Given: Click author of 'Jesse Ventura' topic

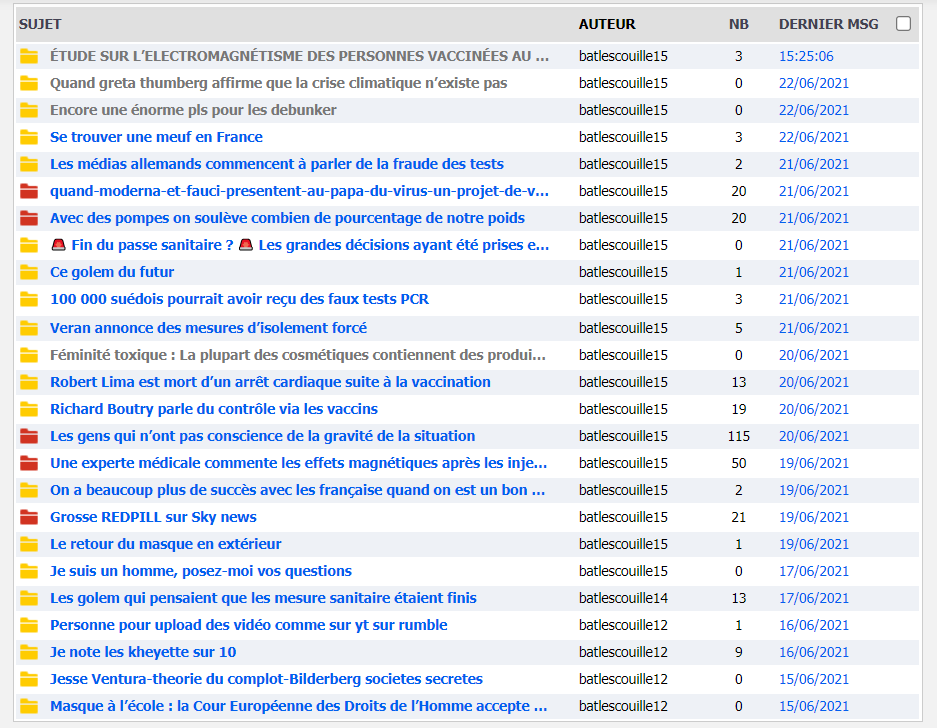Looking at the screenshot, I should 623,679.
